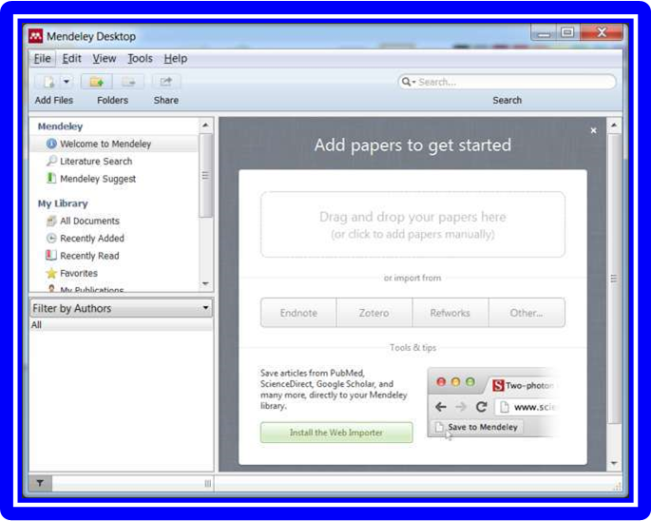Click the Share toolbar icon
The image size is (651, 521).
[x=166, y=82]
